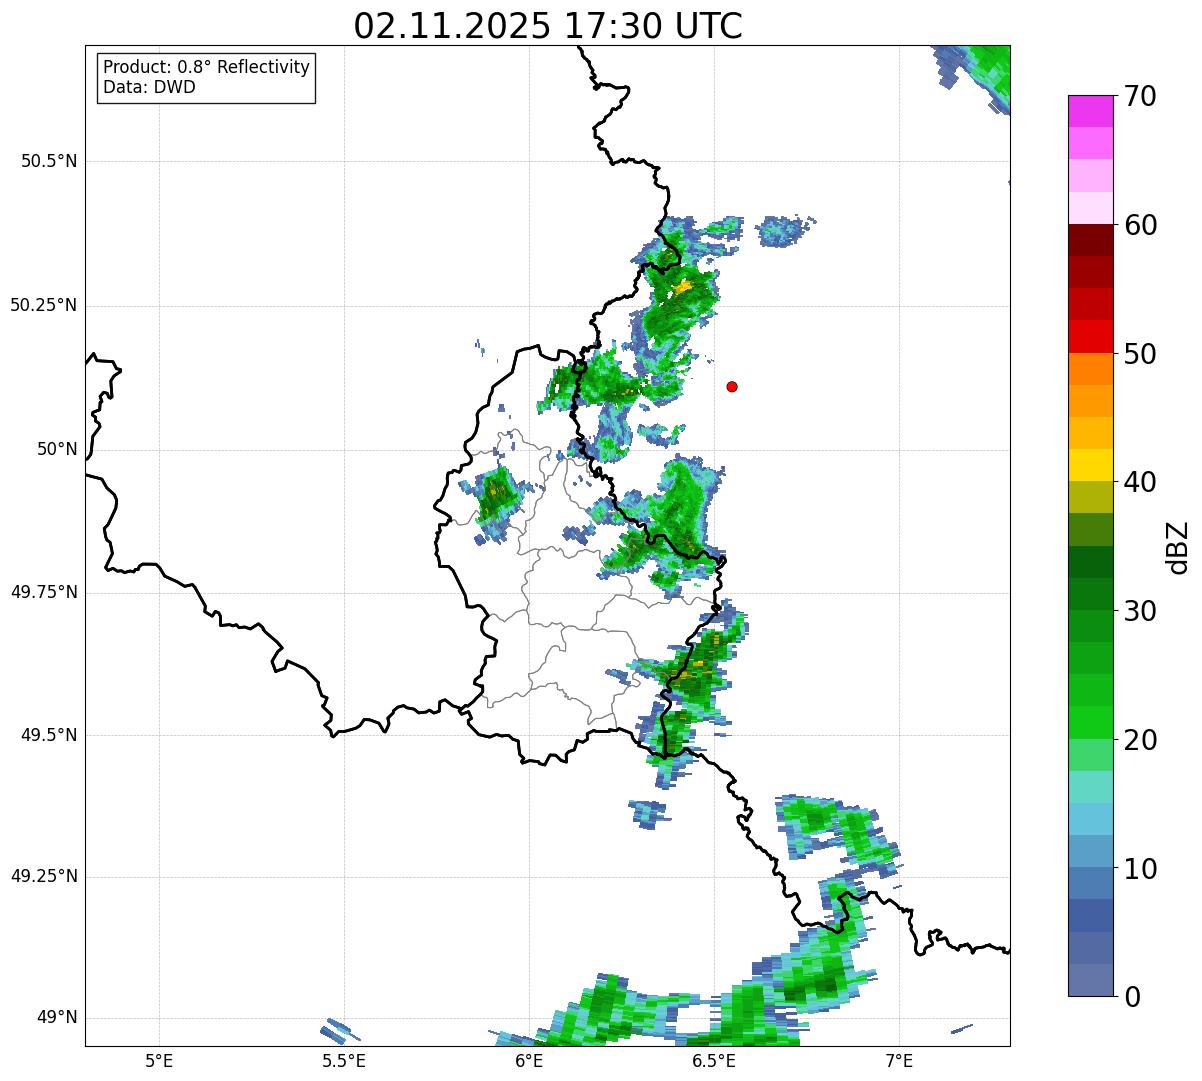This screenshot has width=1202, height=1081.
Task: Click the latitude label 49.5°N
Action: [x=49, y=735]
